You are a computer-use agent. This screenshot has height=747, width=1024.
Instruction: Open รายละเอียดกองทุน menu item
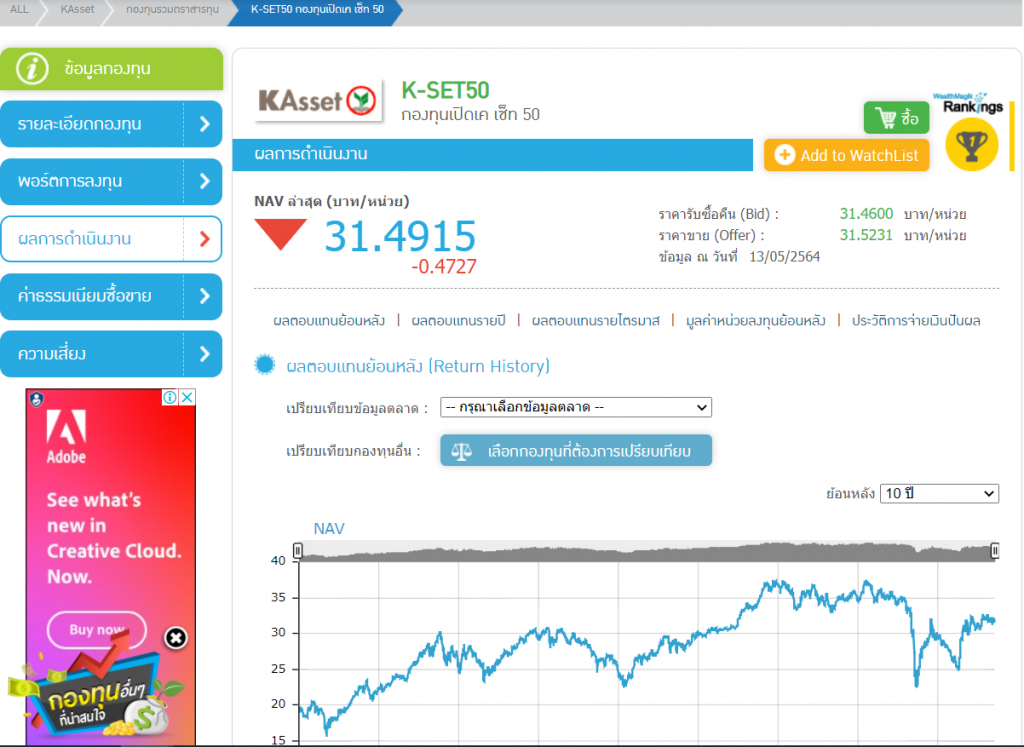tap(111, 123)
